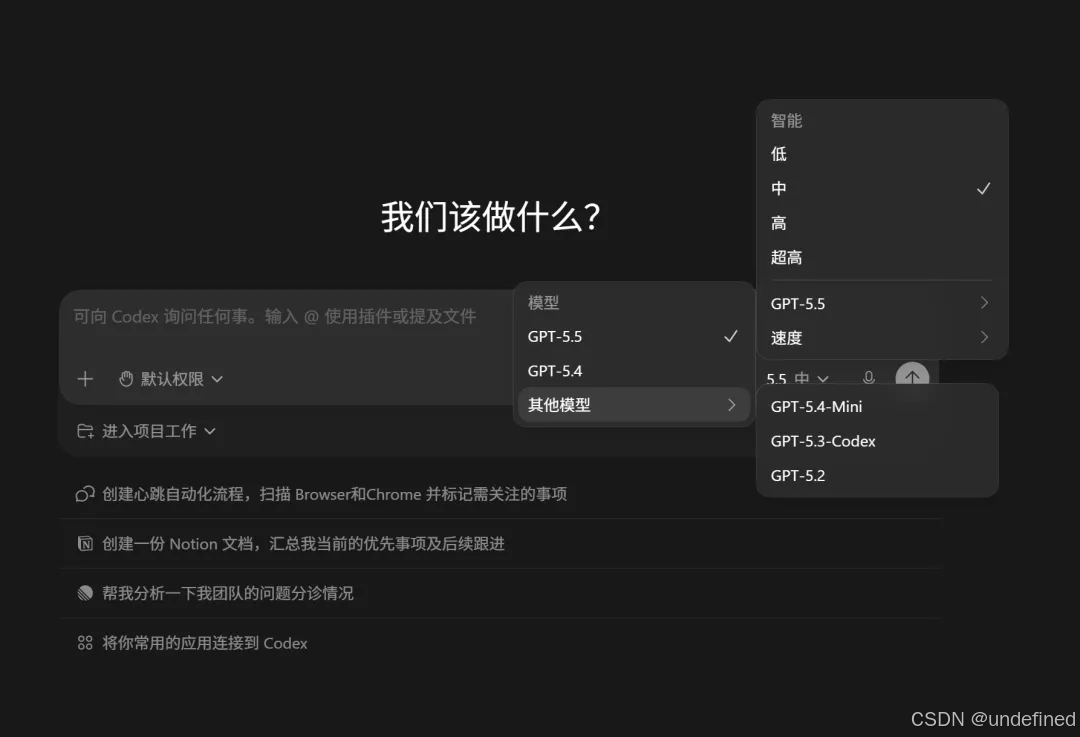This screenshot has width=1080, height=737.
Task: Open the 5.5 中 model selector
Action: coord(797,378)
